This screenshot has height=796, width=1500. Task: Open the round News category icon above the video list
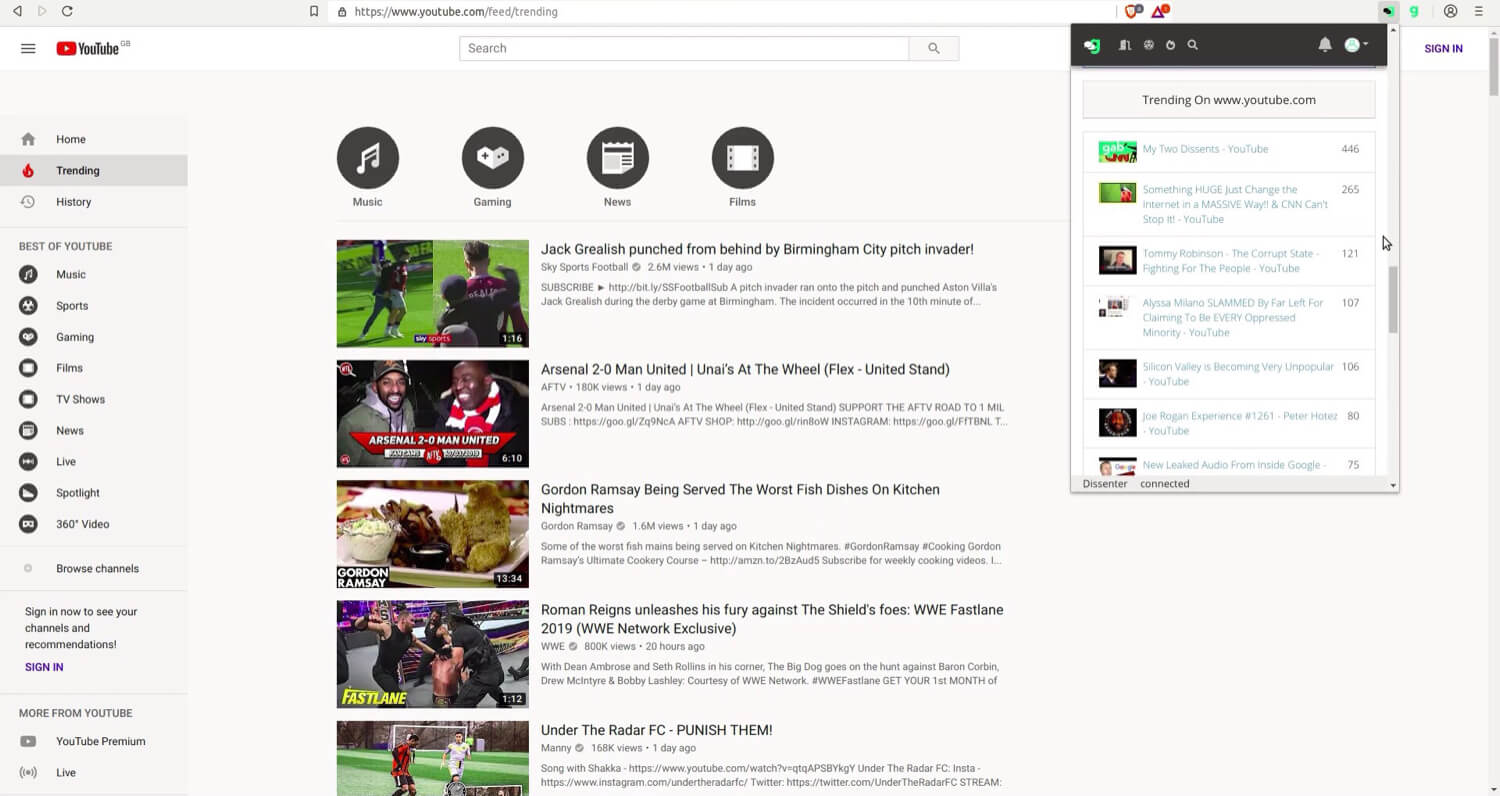tap(618, 158)
